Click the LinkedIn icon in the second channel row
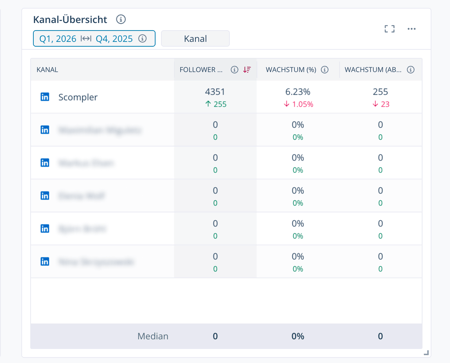 45,130
